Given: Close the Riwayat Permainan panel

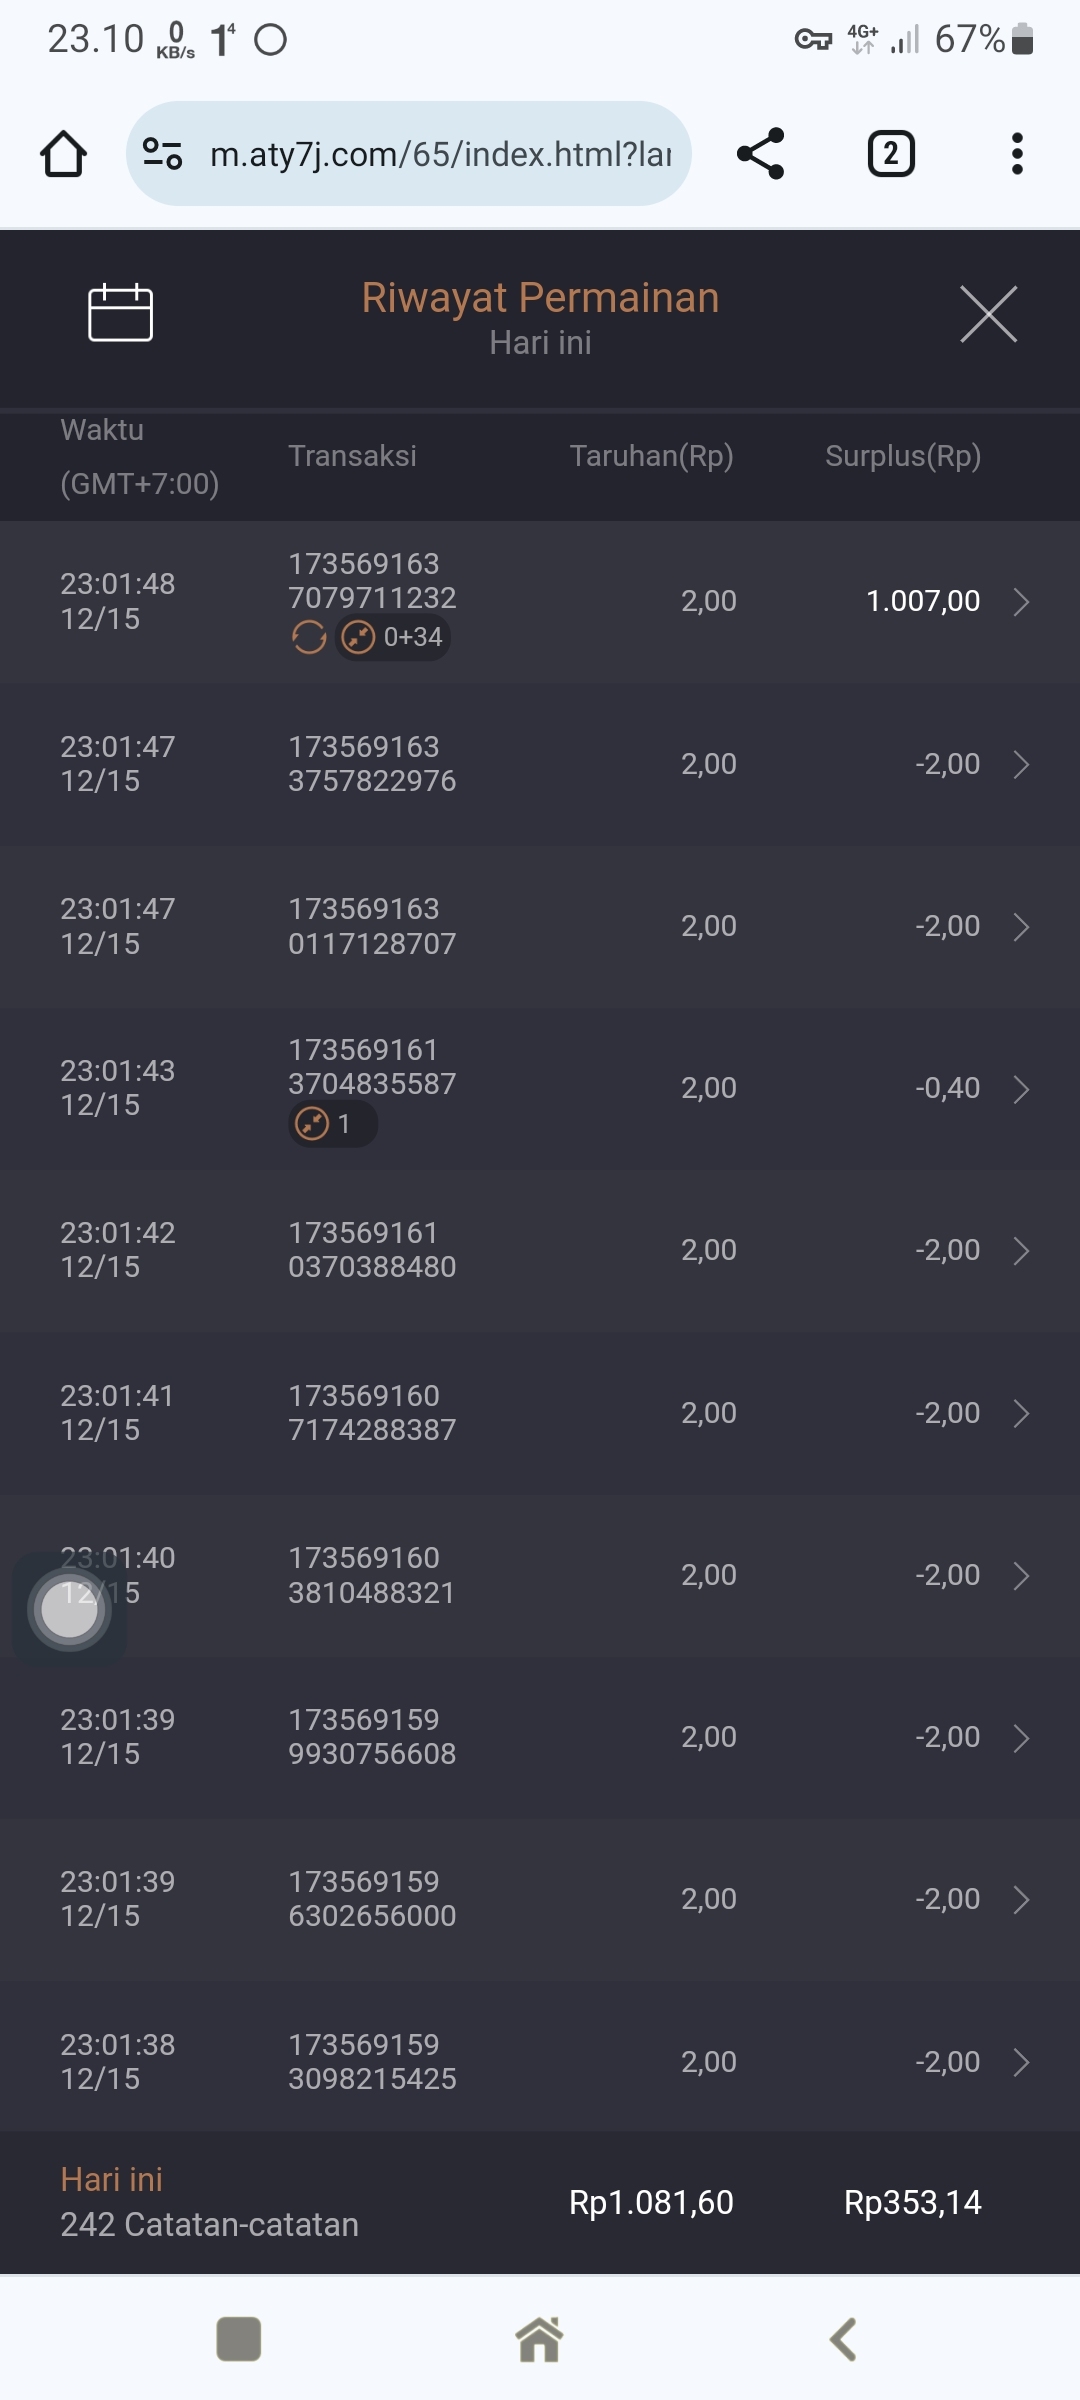Looking at the screenshot, I should [988, 314].
